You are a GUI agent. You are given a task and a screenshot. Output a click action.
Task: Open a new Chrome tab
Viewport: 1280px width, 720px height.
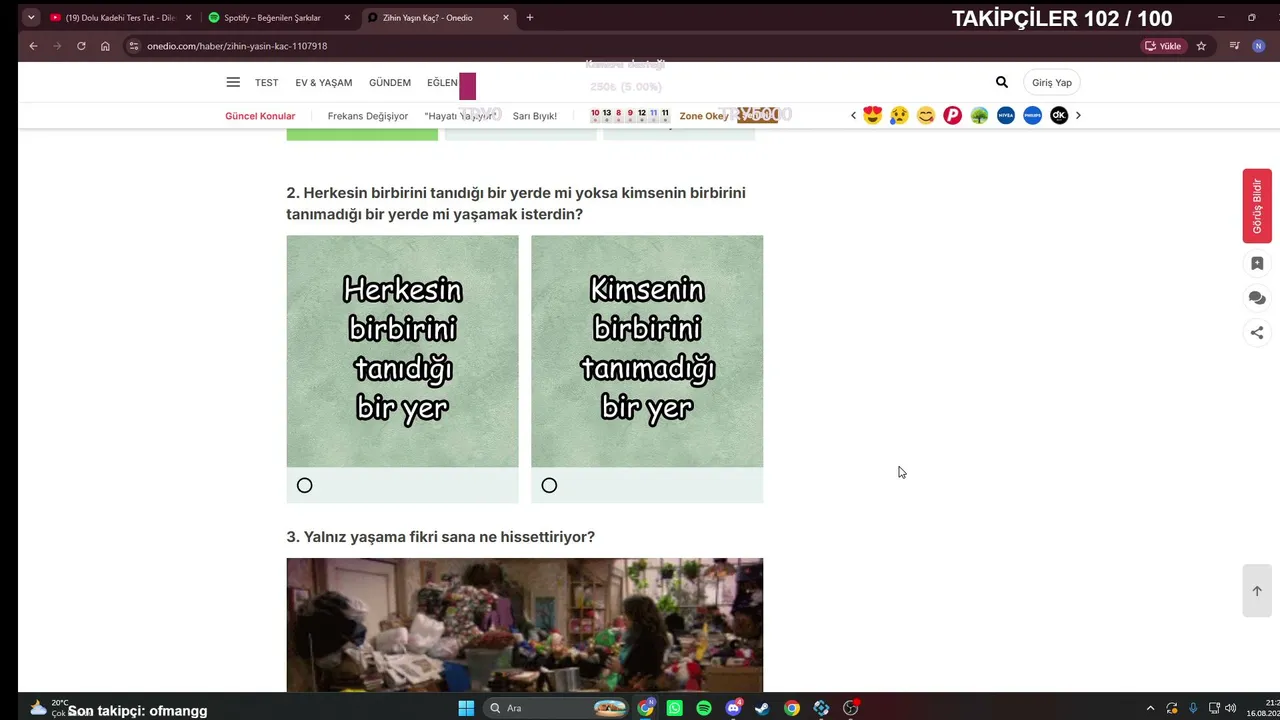coord(530,17)
